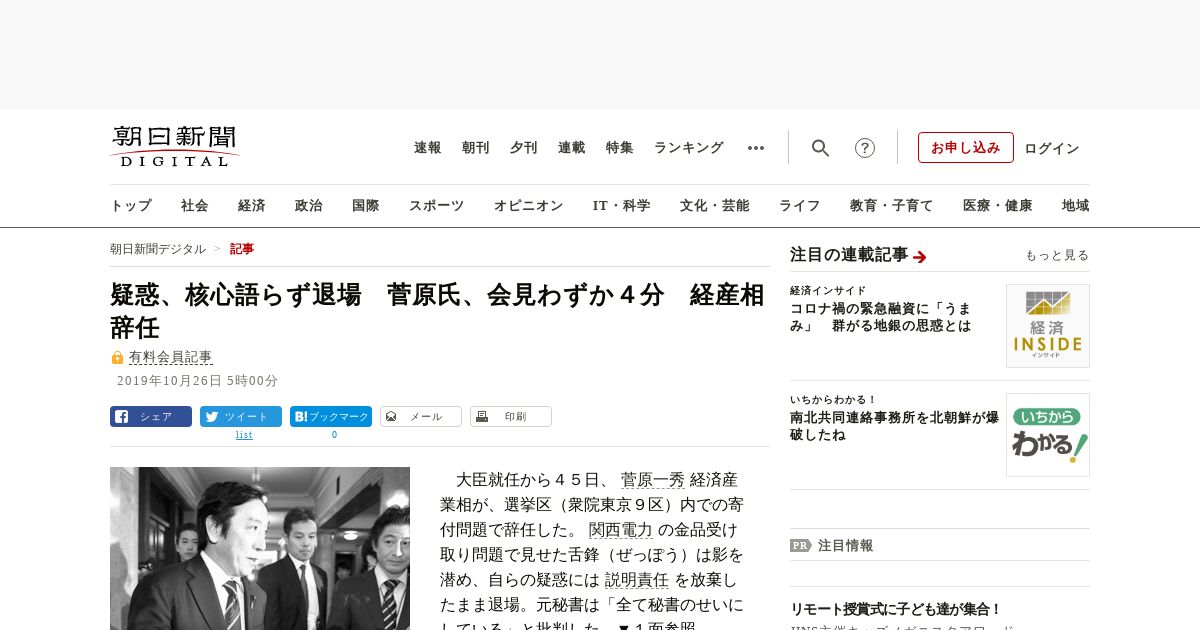Viewport: 1200px width, 630px height.
Task: Select the スポーツ navigation tab
Action: pos(437,206)
